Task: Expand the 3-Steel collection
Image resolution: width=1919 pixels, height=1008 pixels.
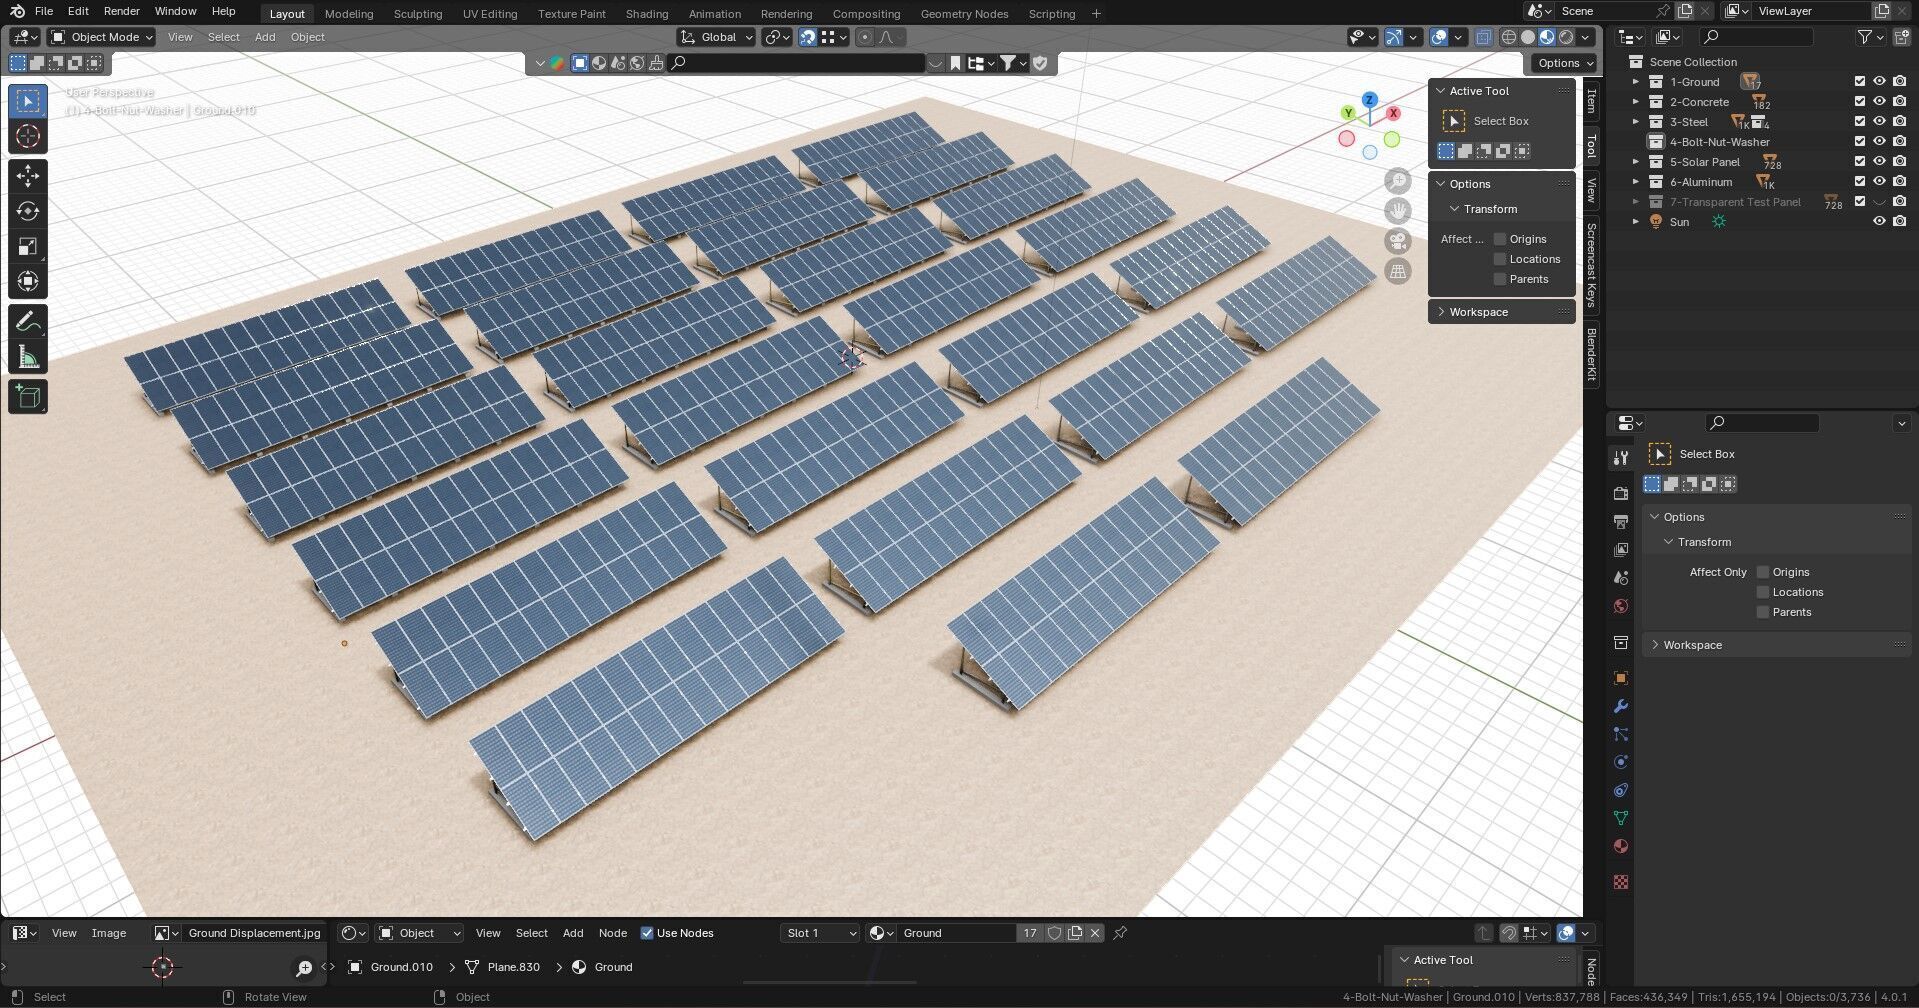Action: click(1636, 122)
